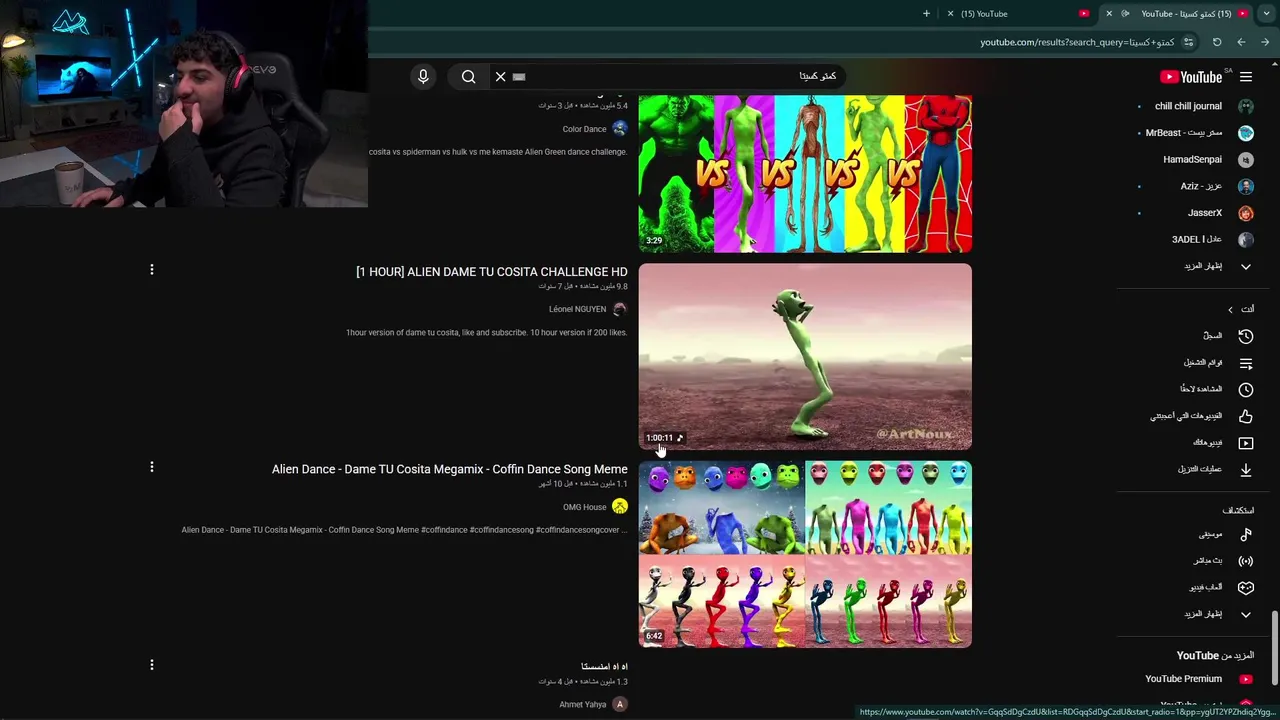1280x720 pixels.
Task: Reload the page with browser refresh icon
Action: click(1217, 42)
